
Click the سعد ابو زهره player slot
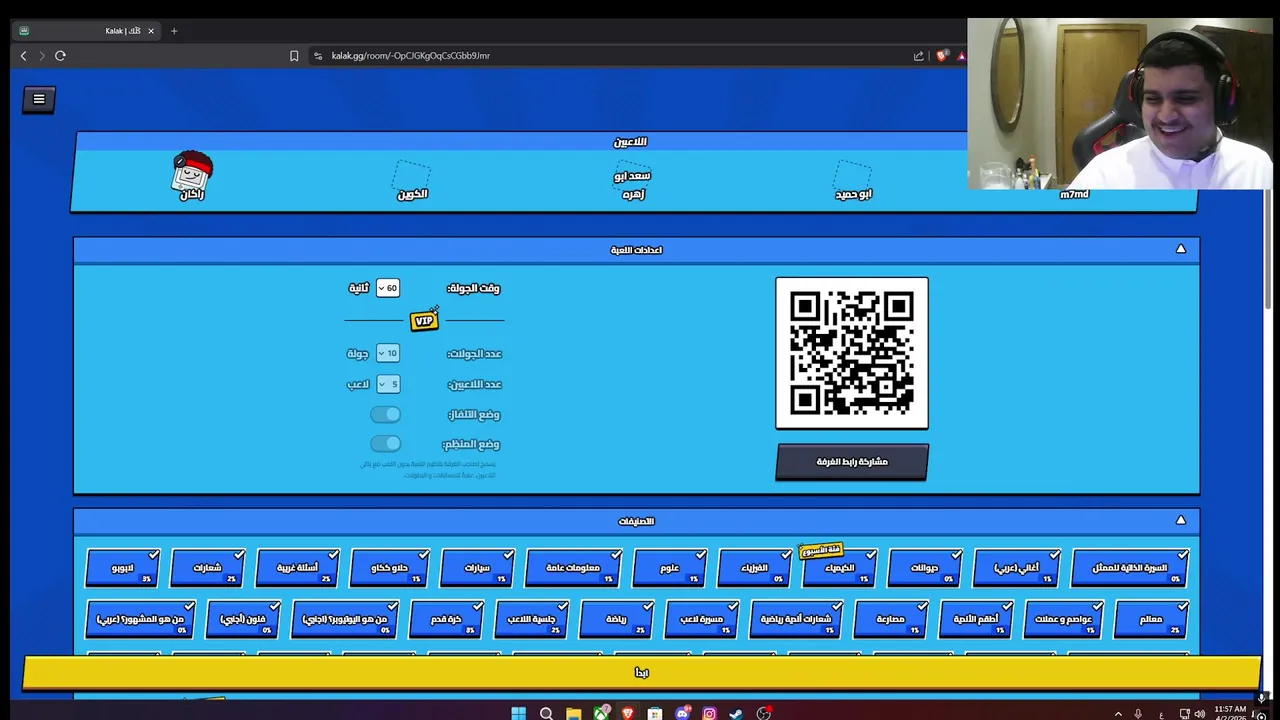click(x=632, y=180)
